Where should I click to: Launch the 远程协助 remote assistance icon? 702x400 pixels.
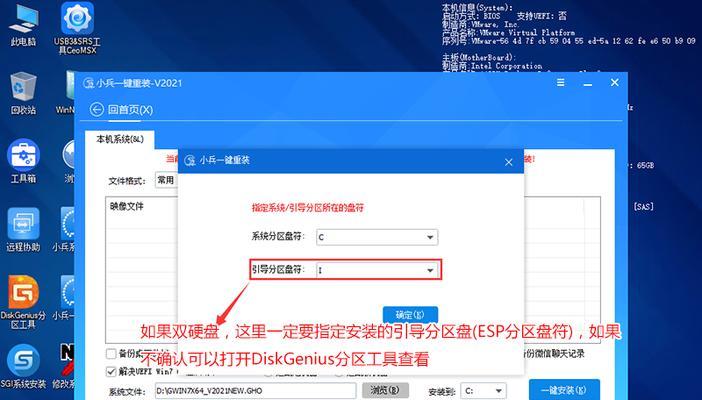[23, 229]
